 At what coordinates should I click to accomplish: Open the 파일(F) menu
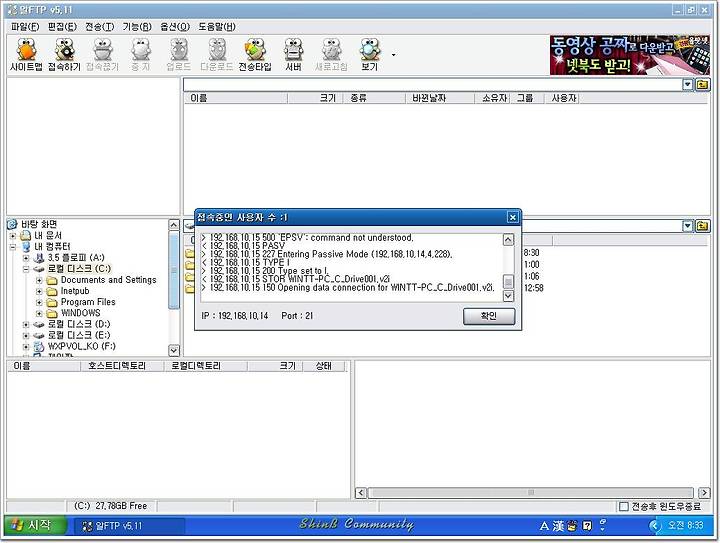[x=25, y=27]
